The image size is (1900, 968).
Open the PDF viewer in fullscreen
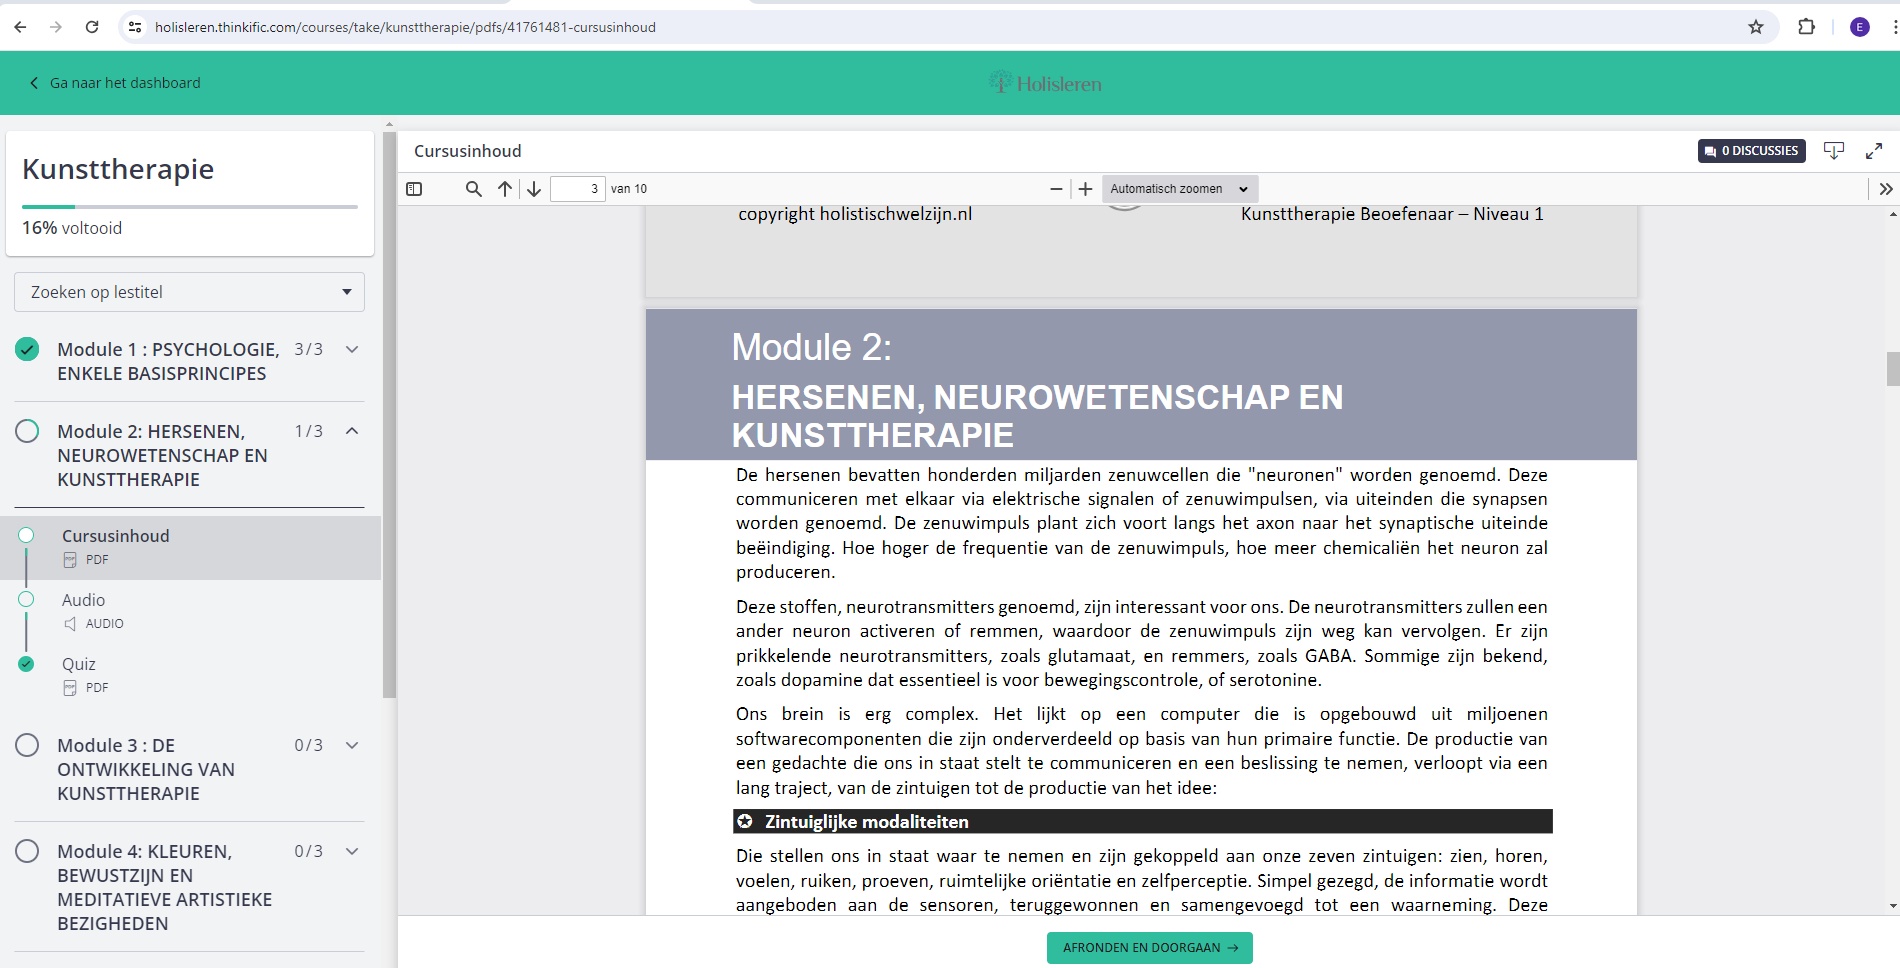pyautogui.click(x=1874, y=150)
